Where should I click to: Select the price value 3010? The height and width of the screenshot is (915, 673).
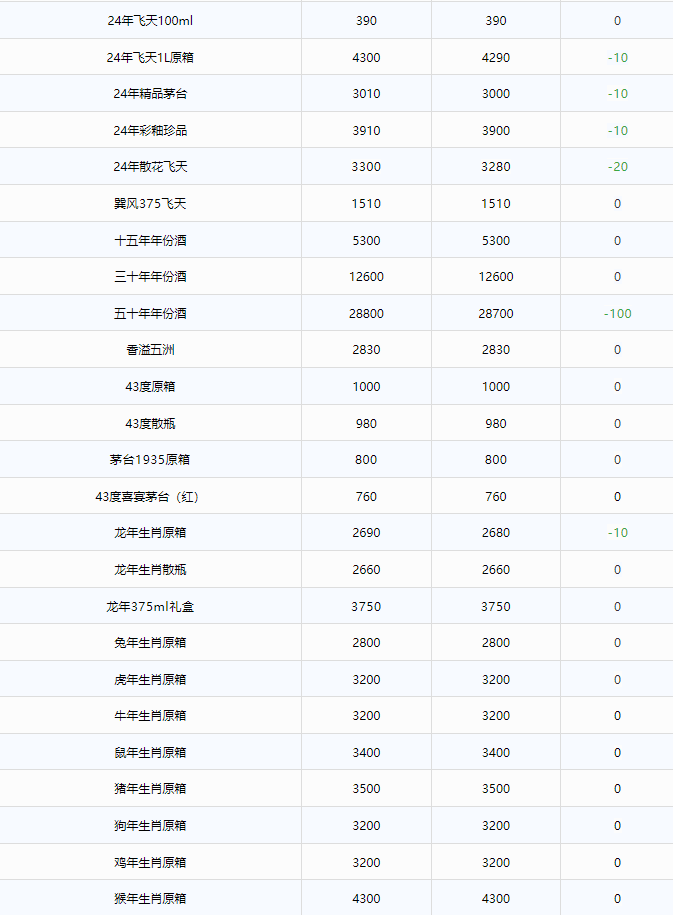click(366, 94)
